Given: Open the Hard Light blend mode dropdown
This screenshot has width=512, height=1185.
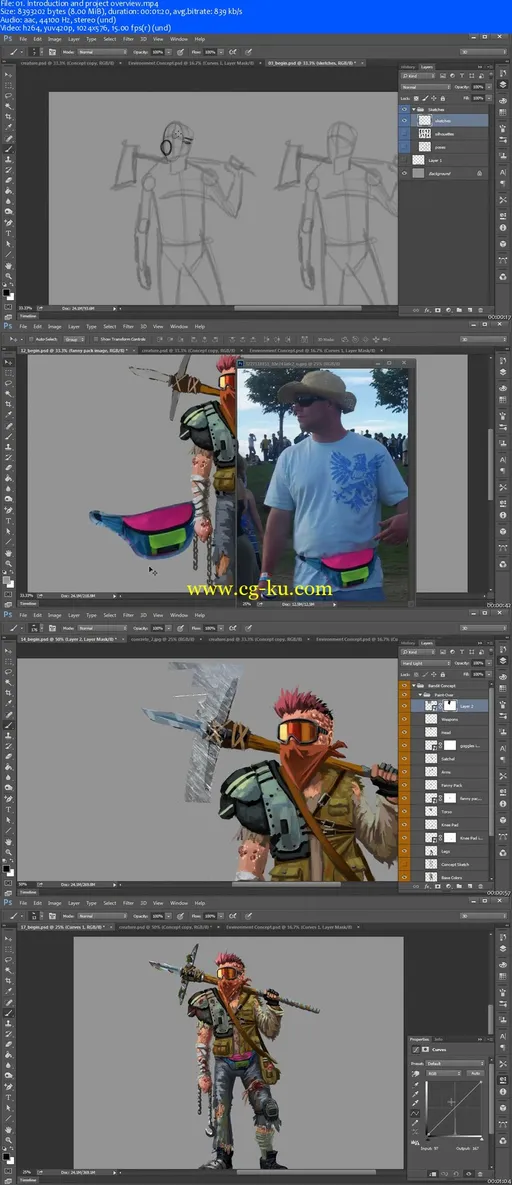Looking at the screenshot, I should click(426, 663).
